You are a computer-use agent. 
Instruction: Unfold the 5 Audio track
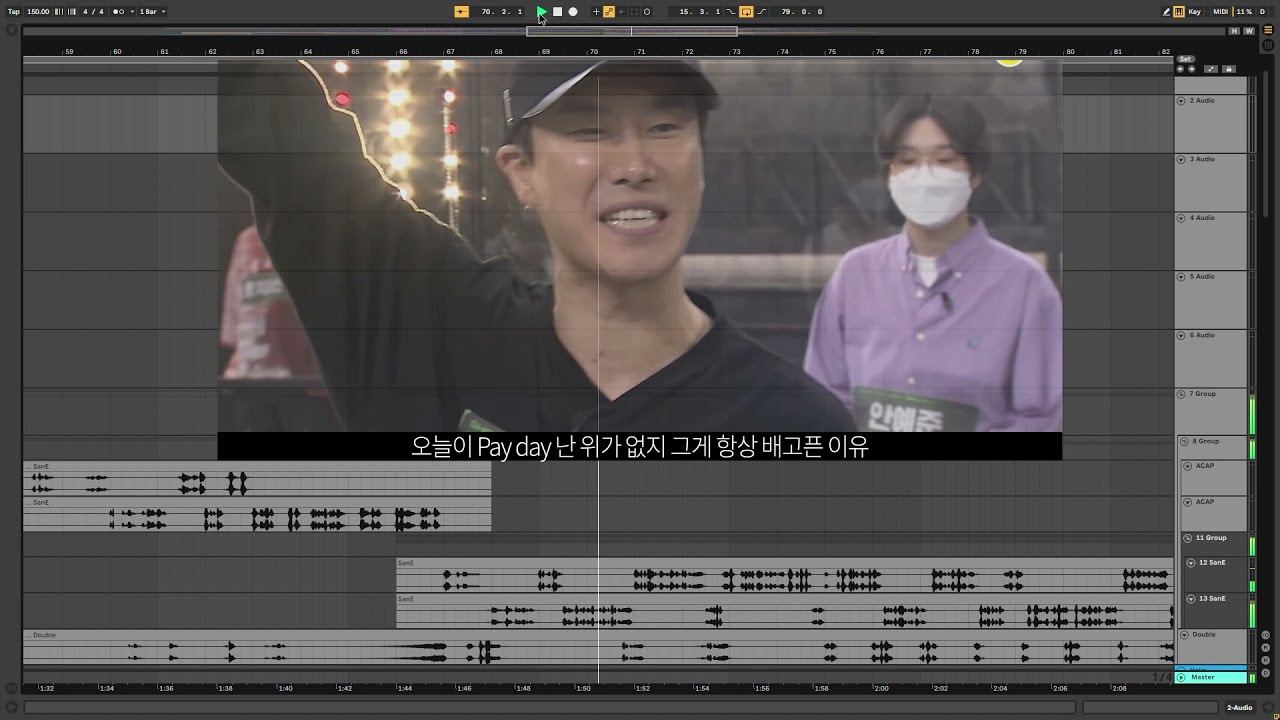[1181, 277]
